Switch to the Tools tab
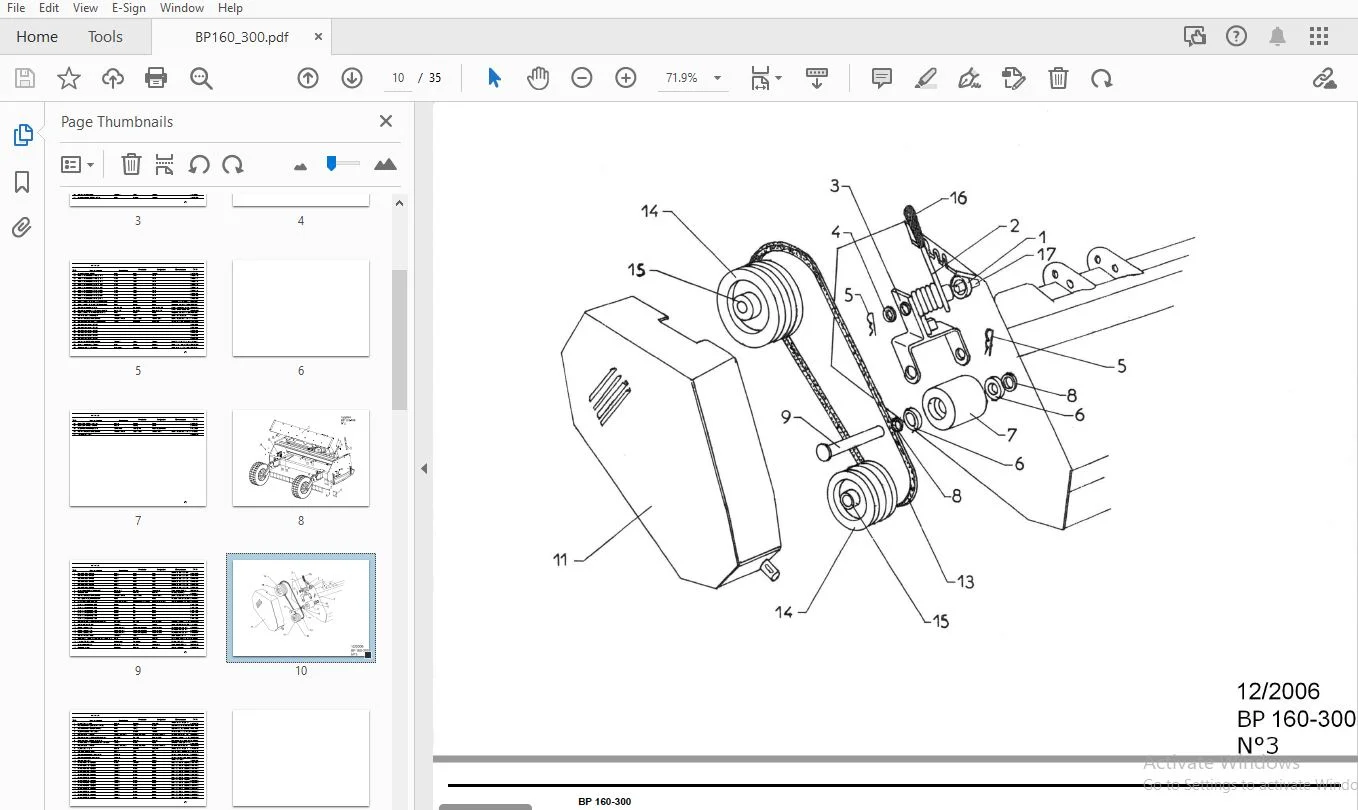 (x=105, y=37)
